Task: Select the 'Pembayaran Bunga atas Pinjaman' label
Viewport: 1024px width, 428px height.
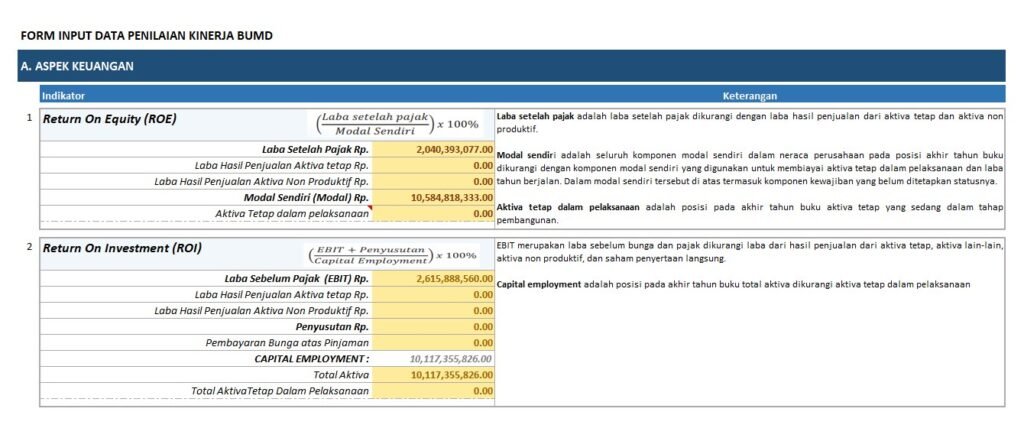Action: click(287, 343)
